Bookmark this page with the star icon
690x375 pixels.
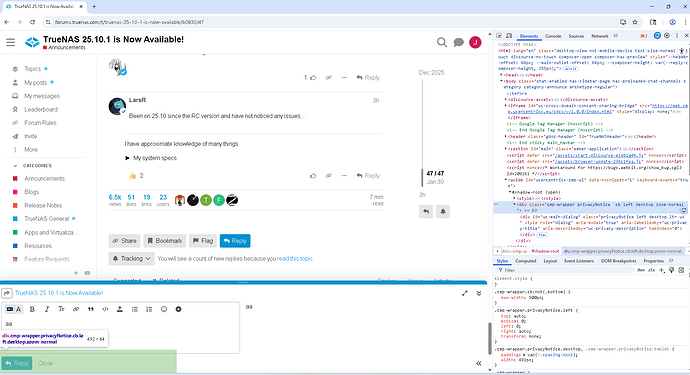635,22
